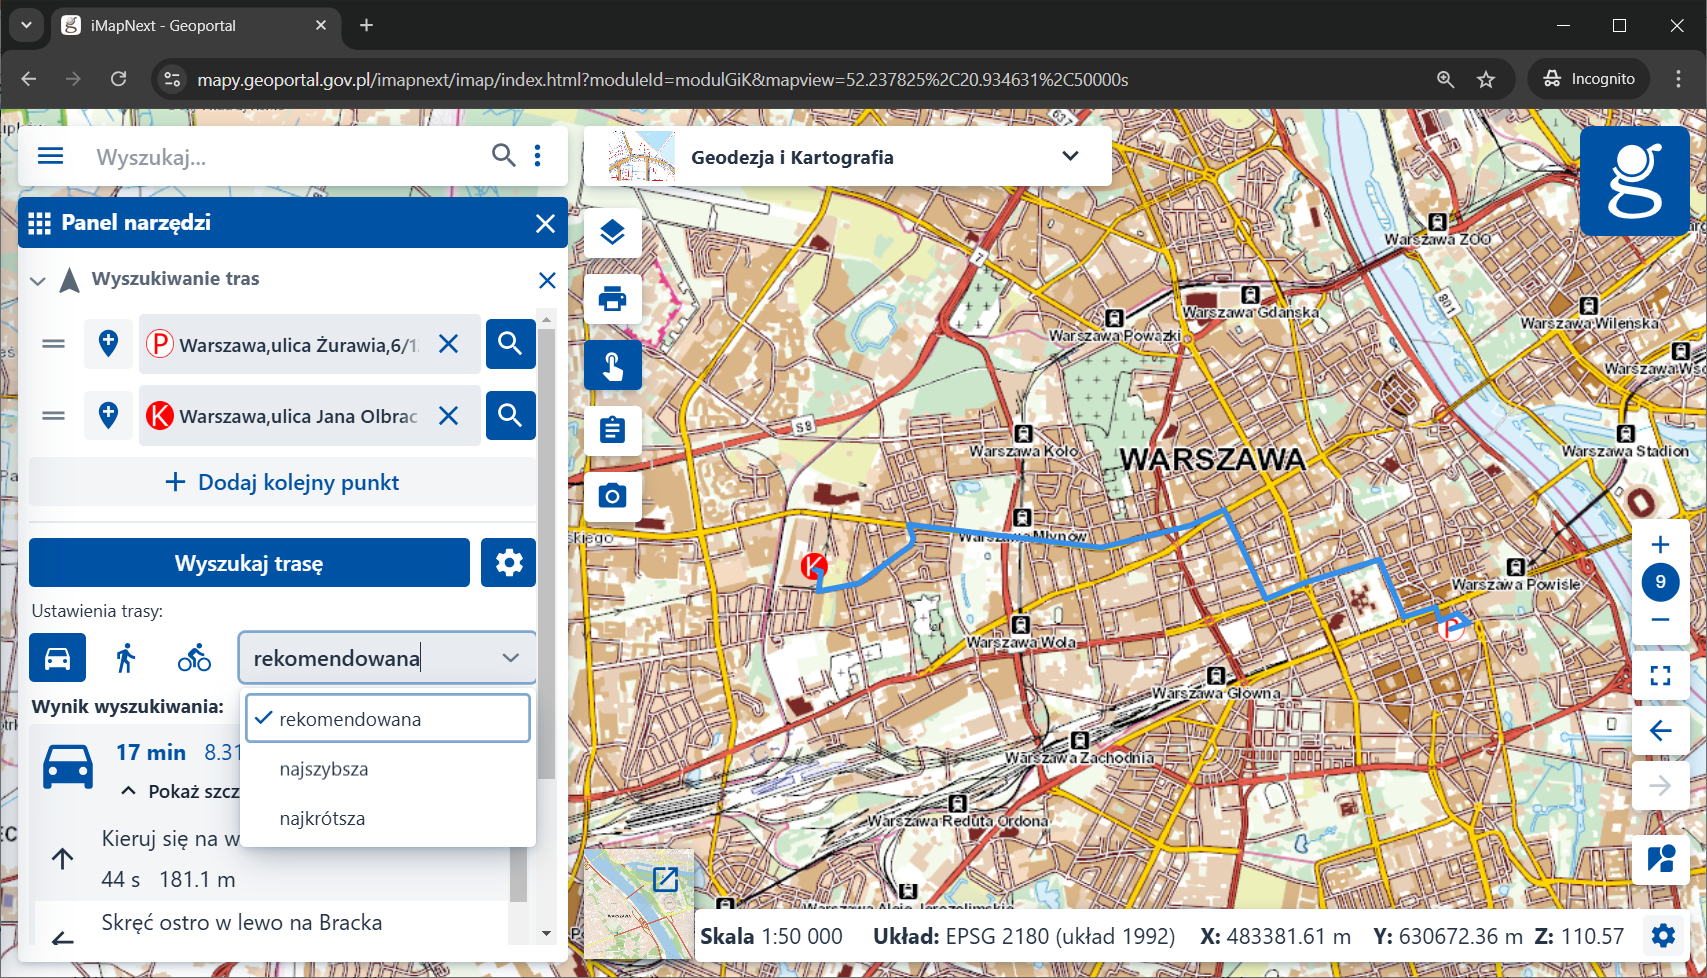Screen dimensions: 1707x978
Task: Select car travel mode
Action: coord(58,658)
